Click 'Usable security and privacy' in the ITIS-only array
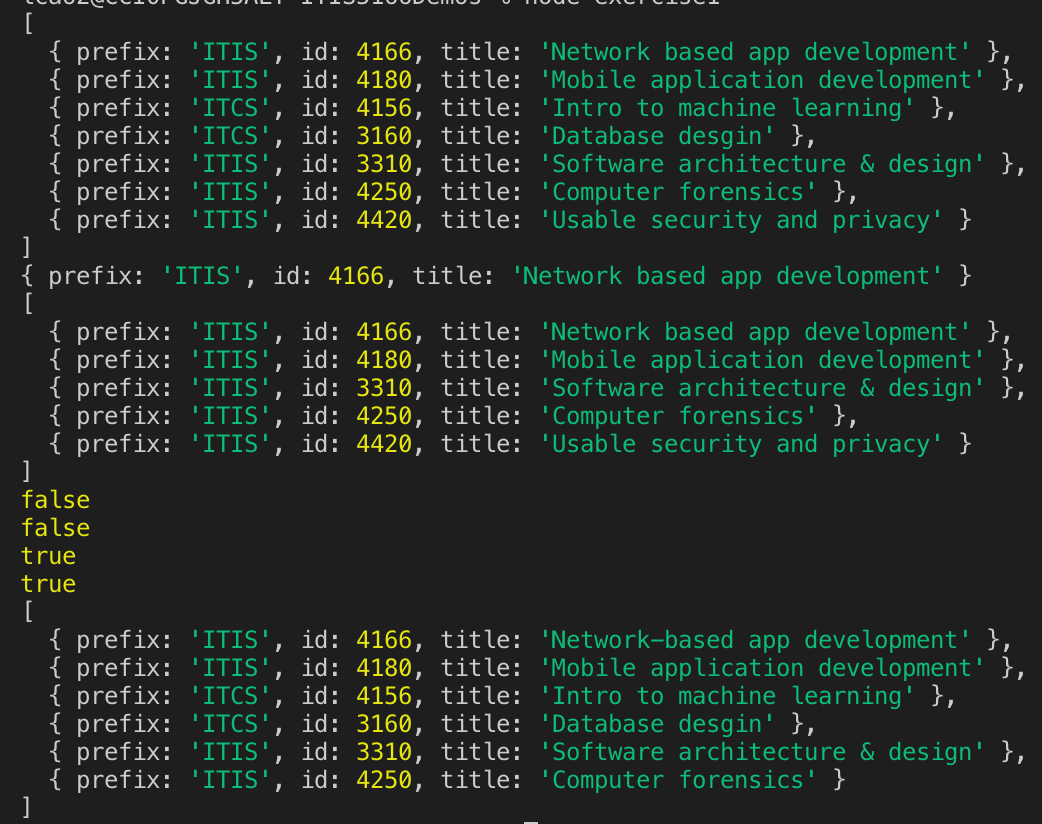Image resolution: width=1042 pixels, height=824 pixels. [x=740, y=444]
